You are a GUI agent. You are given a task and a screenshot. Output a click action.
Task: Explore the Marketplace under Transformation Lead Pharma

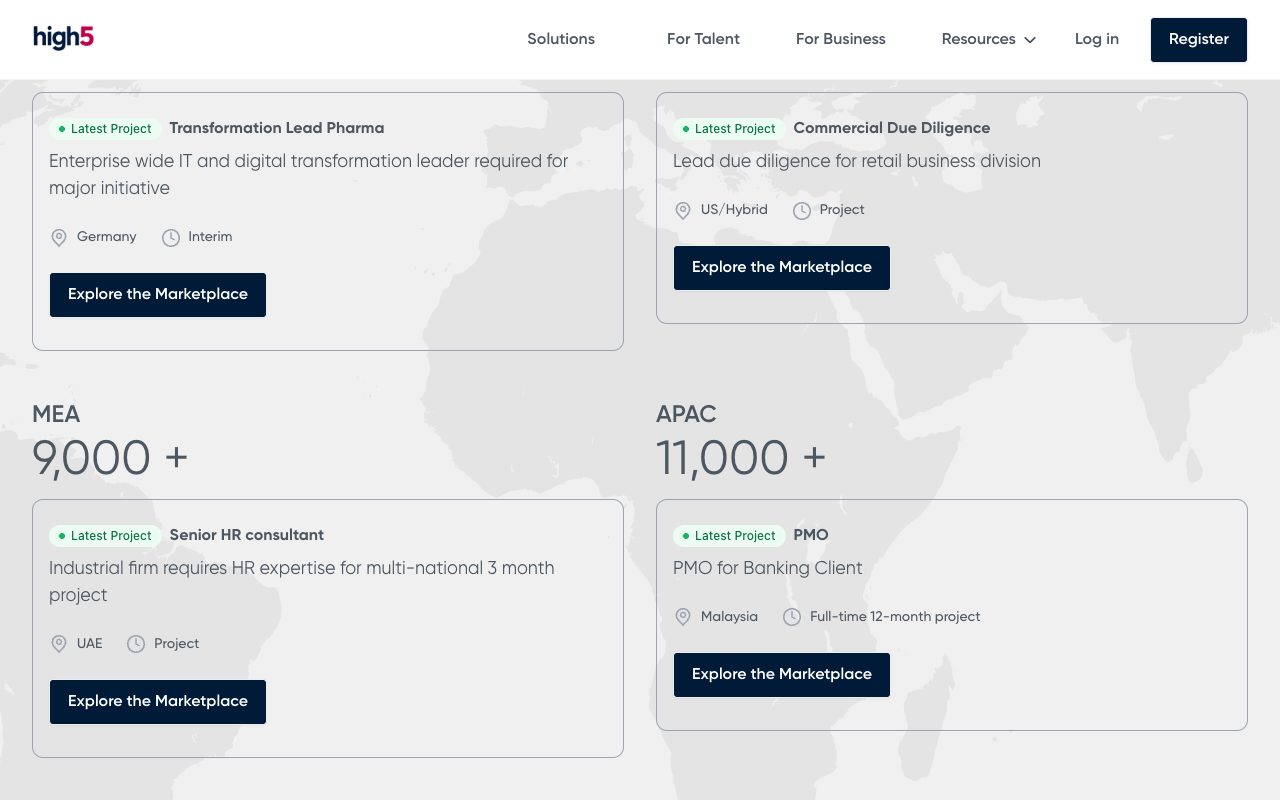158,295
